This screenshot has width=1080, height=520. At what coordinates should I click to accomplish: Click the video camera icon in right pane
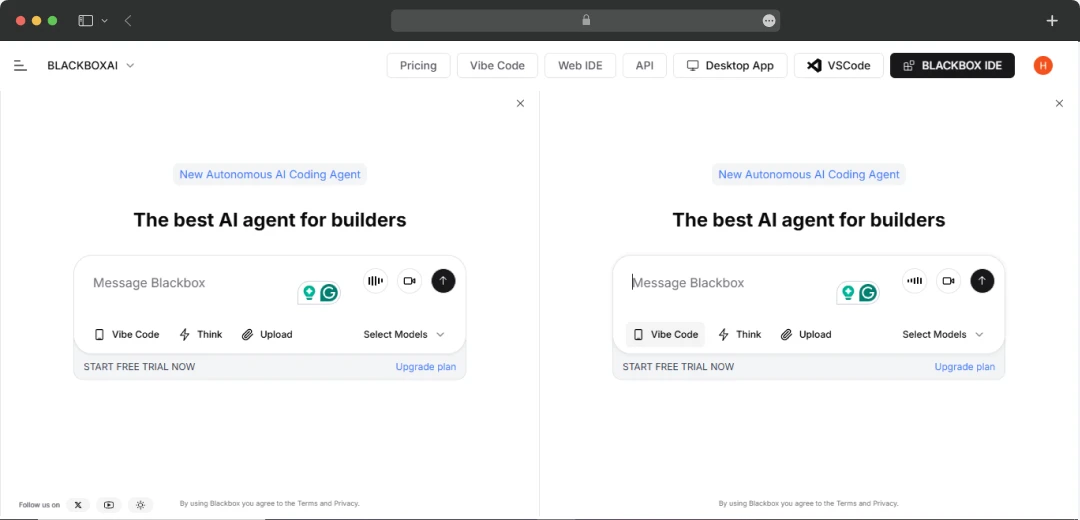(x=948, y=281)
